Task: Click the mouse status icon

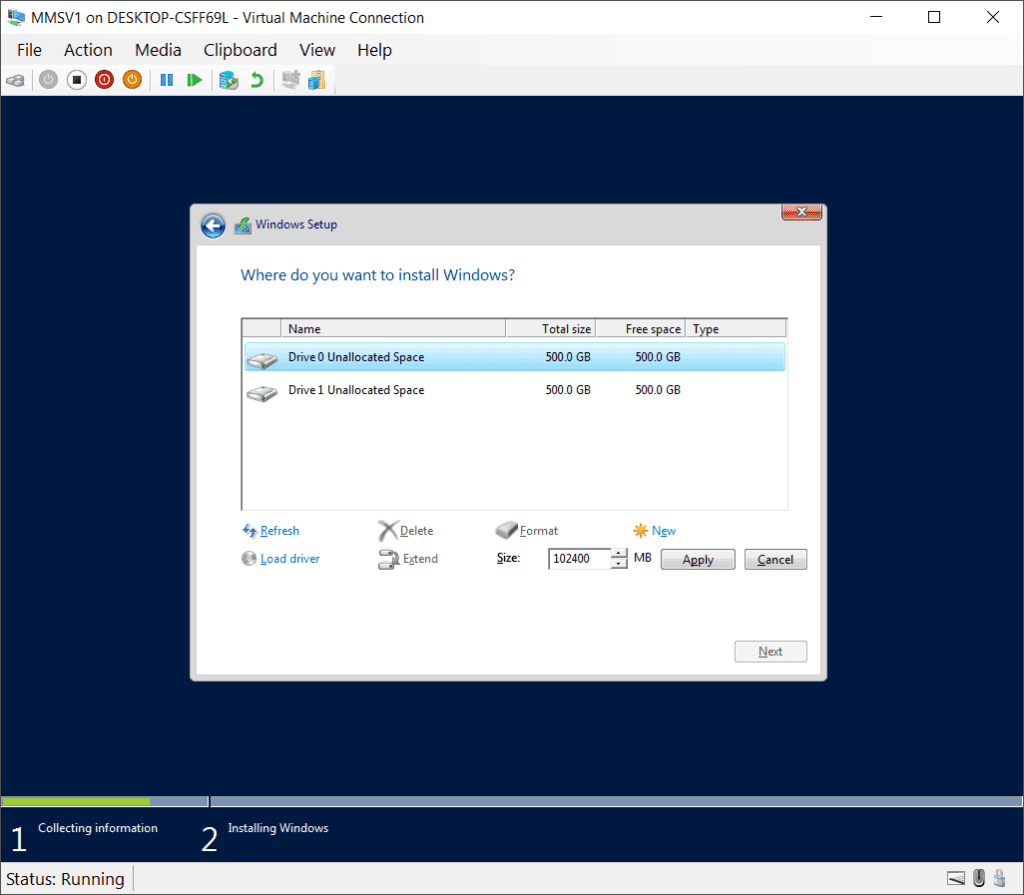Action: 978,877
